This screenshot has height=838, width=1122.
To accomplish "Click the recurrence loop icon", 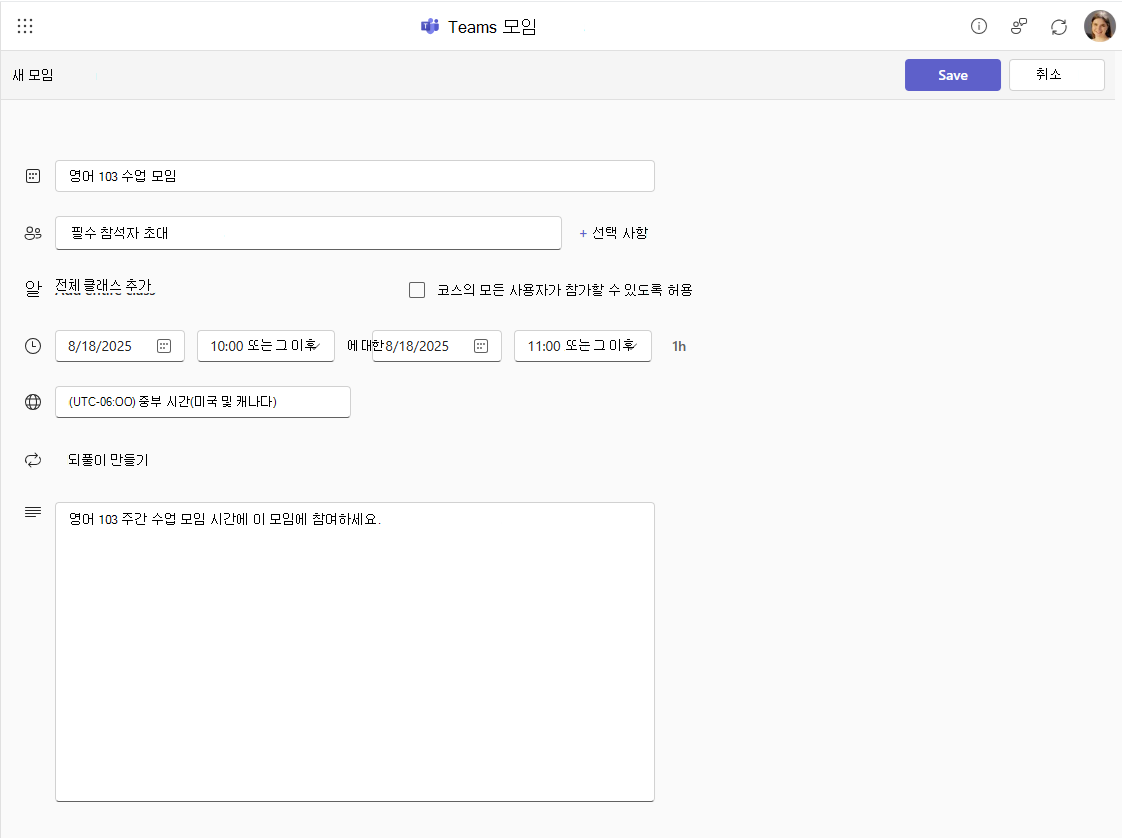I will [33, 460].
